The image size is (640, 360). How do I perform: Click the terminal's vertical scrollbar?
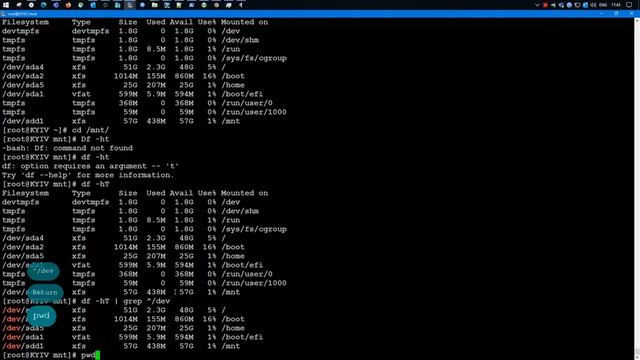coord(637,188)
